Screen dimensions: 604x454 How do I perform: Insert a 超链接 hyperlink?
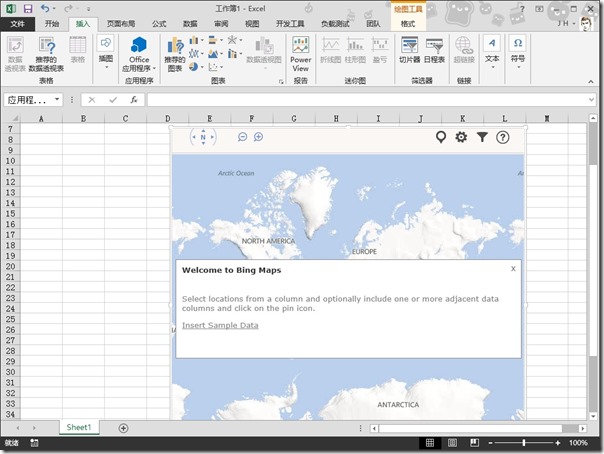click(464, 50)
